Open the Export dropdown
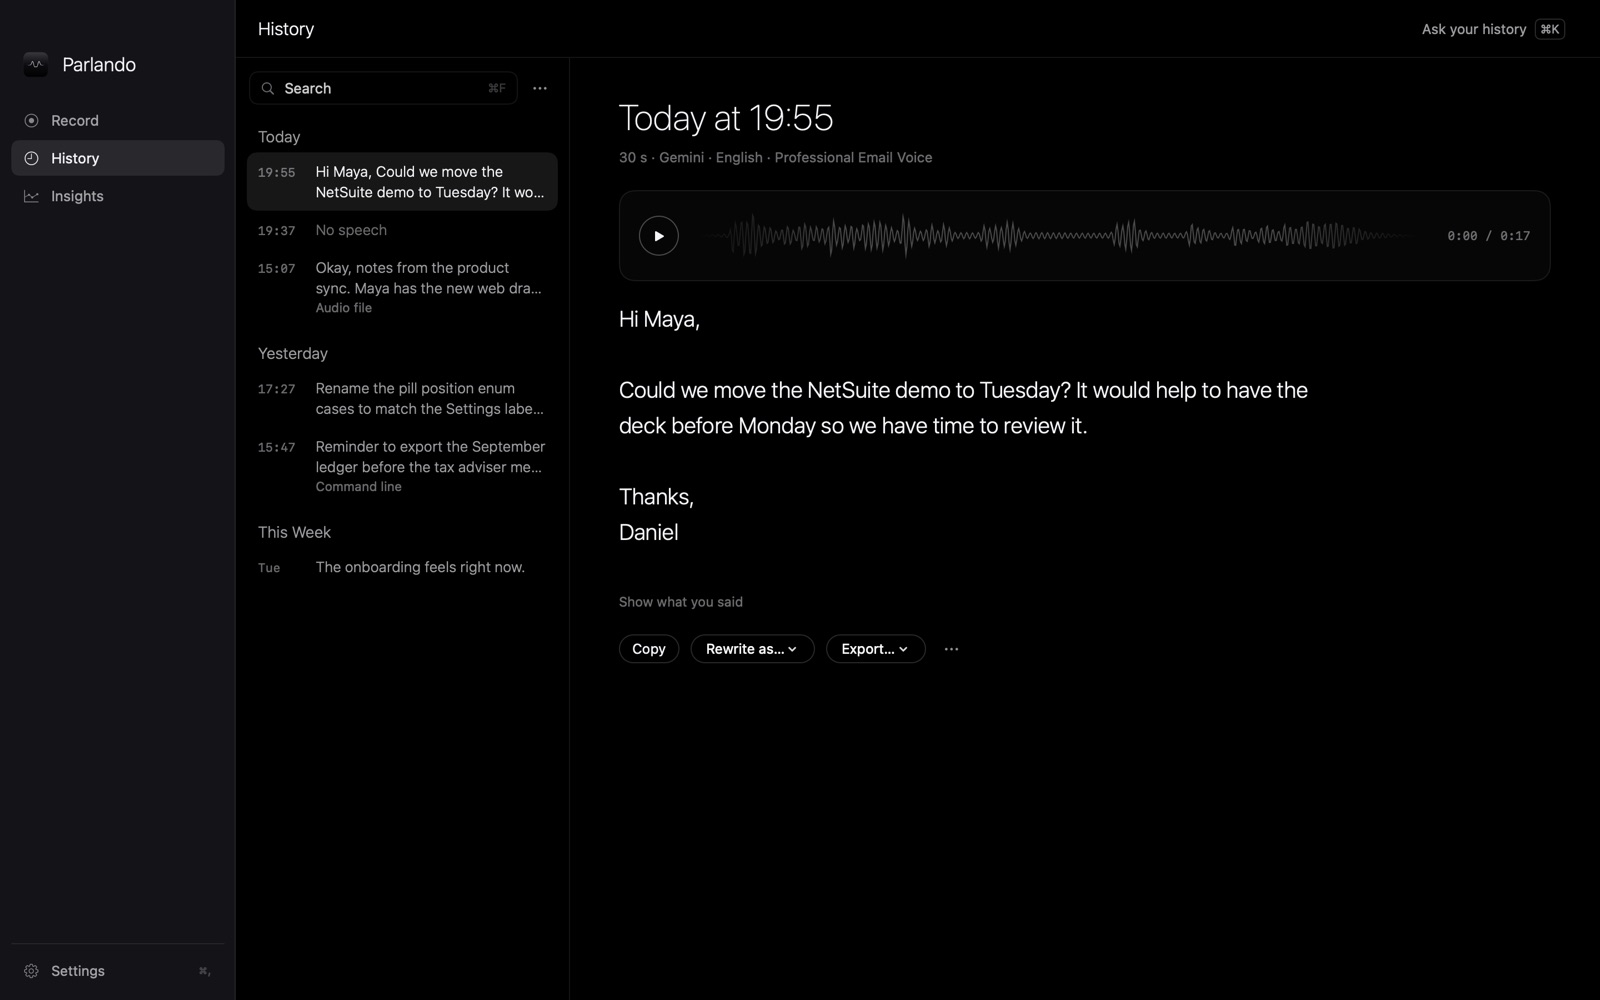Image resolution: width=1600 pixels, height=1000 pixels. point(875,649)
